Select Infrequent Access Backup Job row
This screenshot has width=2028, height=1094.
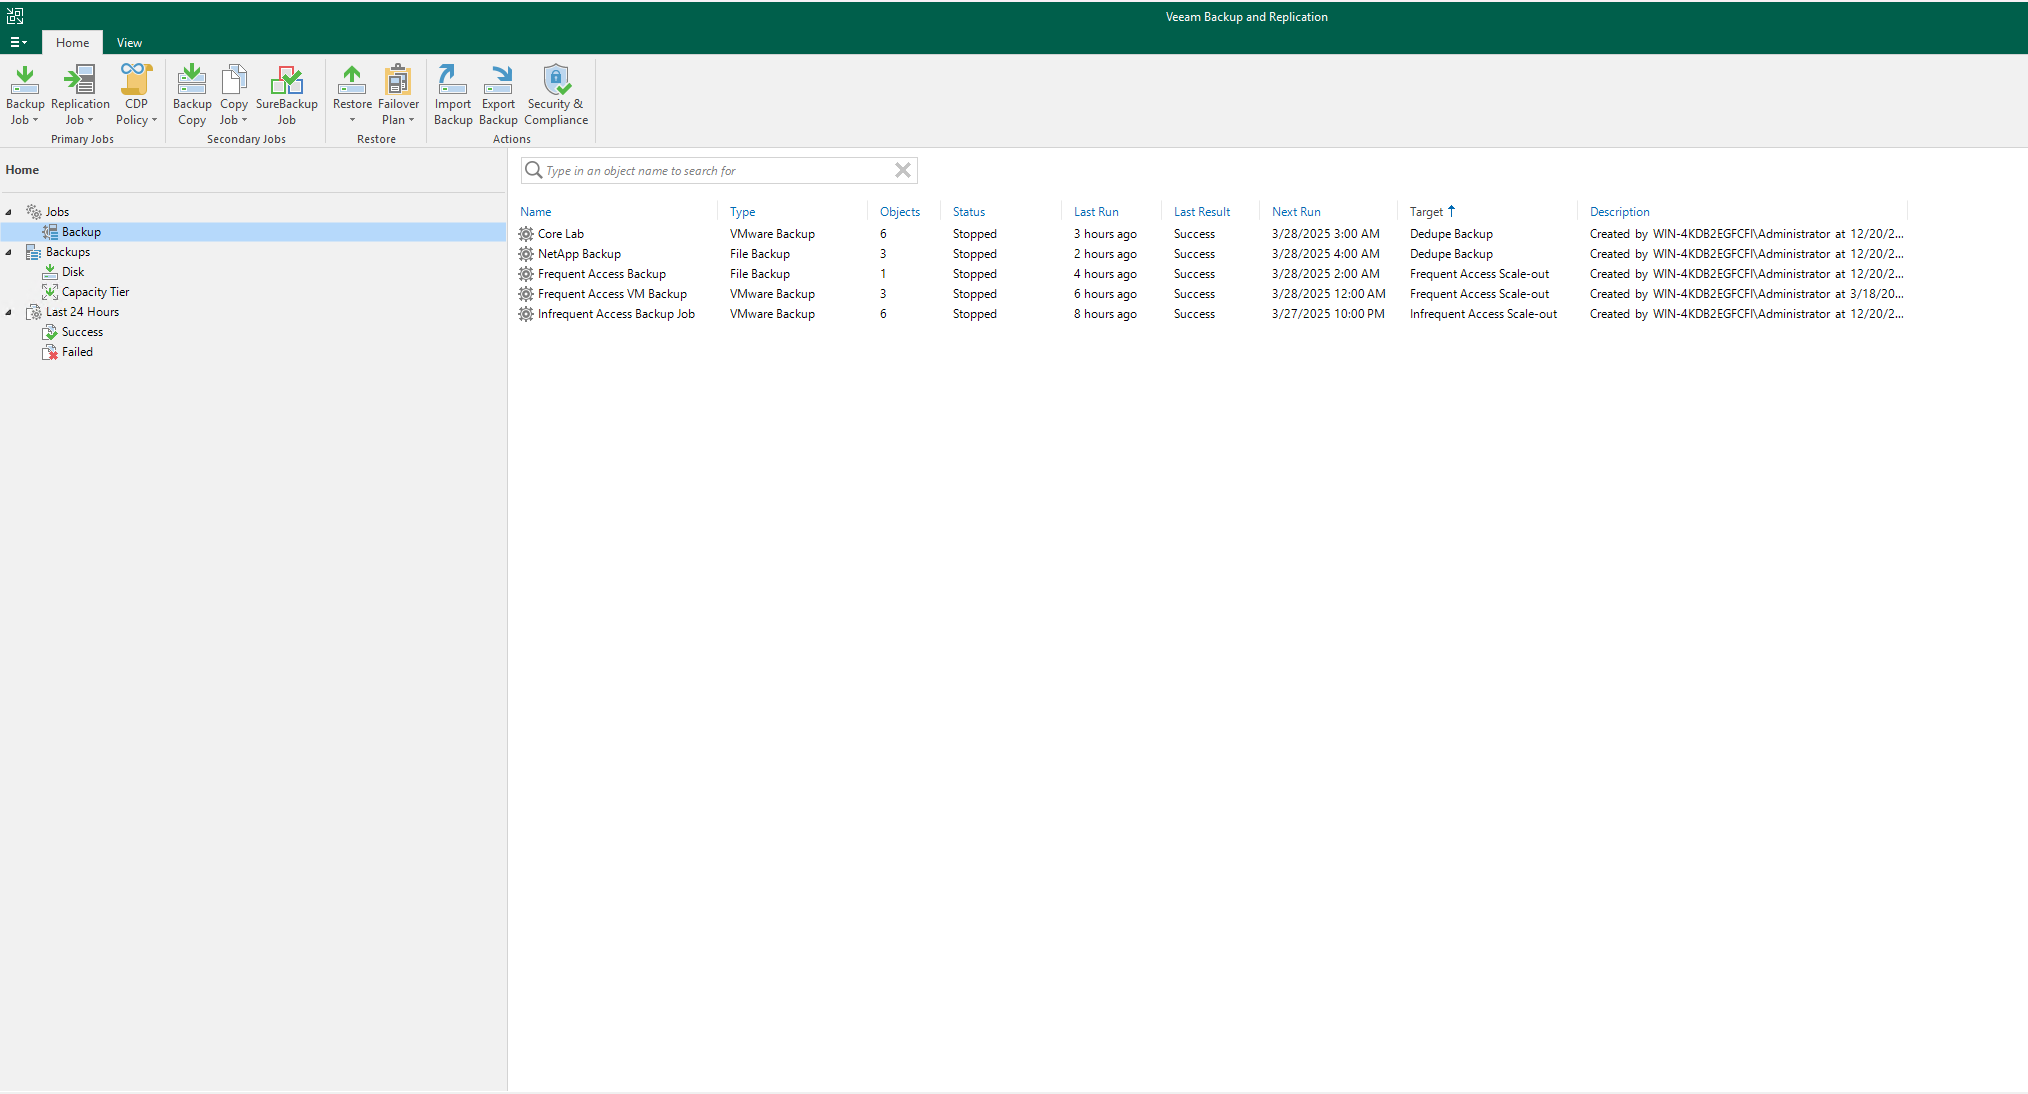pyautogui.click(x=1212, y=314)
